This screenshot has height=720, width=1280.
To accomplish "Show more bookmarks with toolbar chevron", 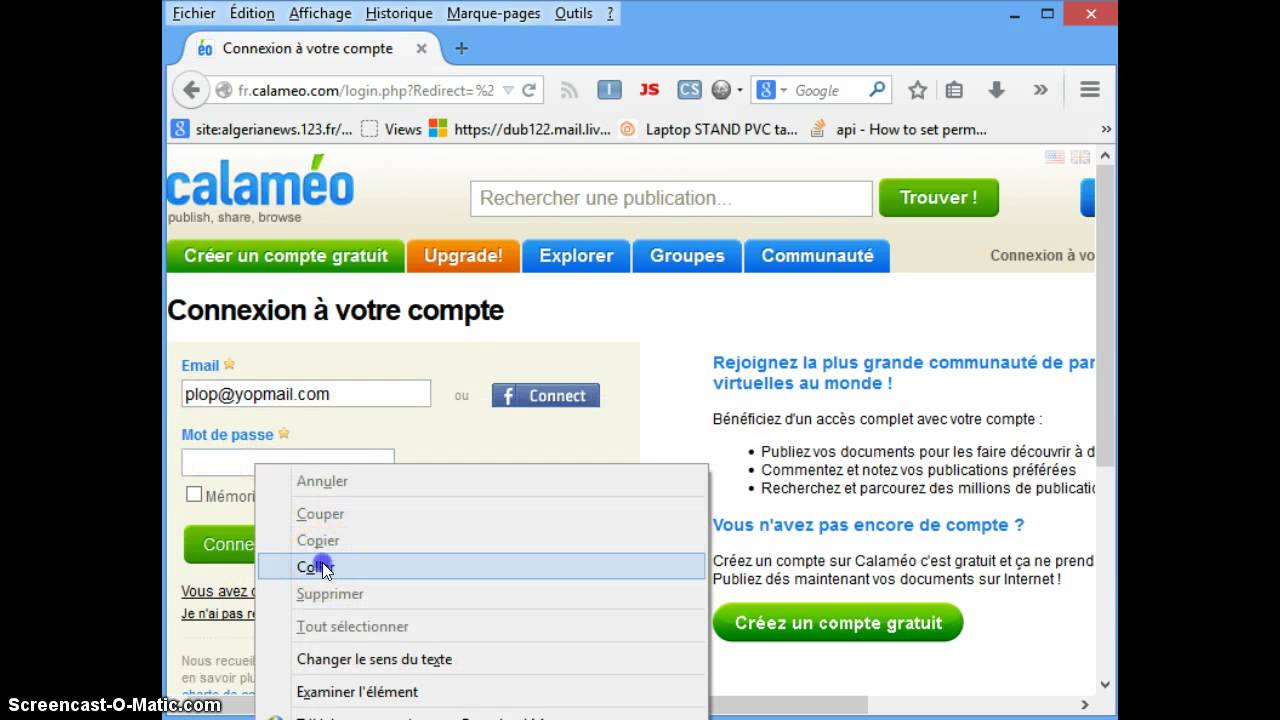I will click(1105, 129).
